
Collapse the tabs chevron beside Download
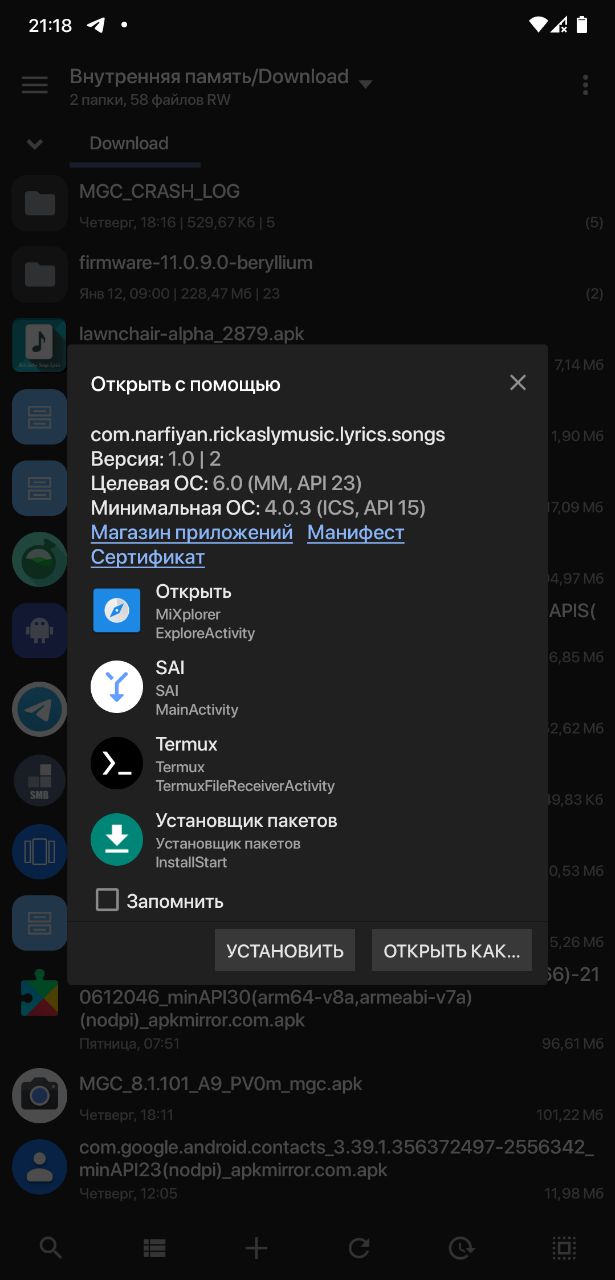tap(35, 144)
